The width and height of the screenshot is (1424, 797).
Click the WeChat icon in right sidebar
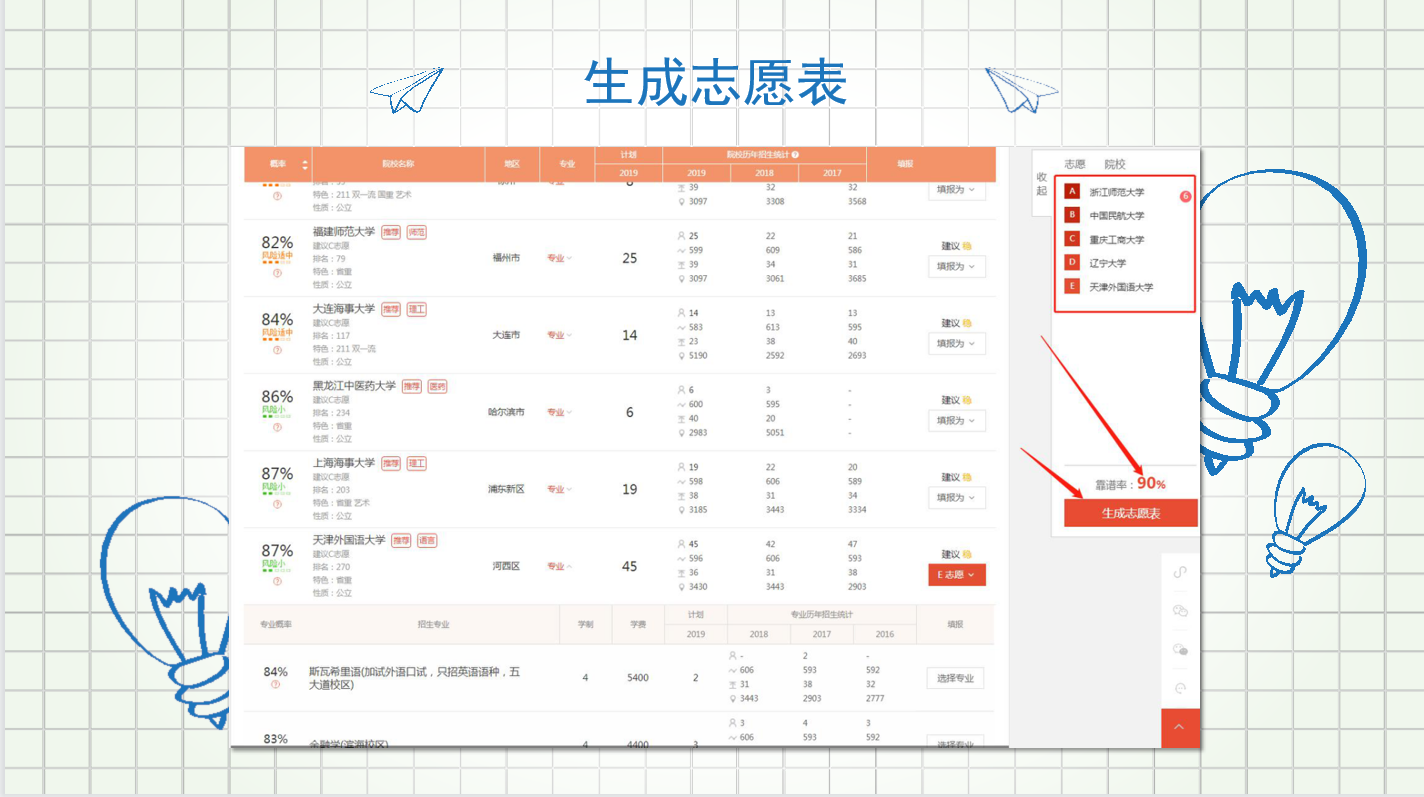tap(1179, 611)
